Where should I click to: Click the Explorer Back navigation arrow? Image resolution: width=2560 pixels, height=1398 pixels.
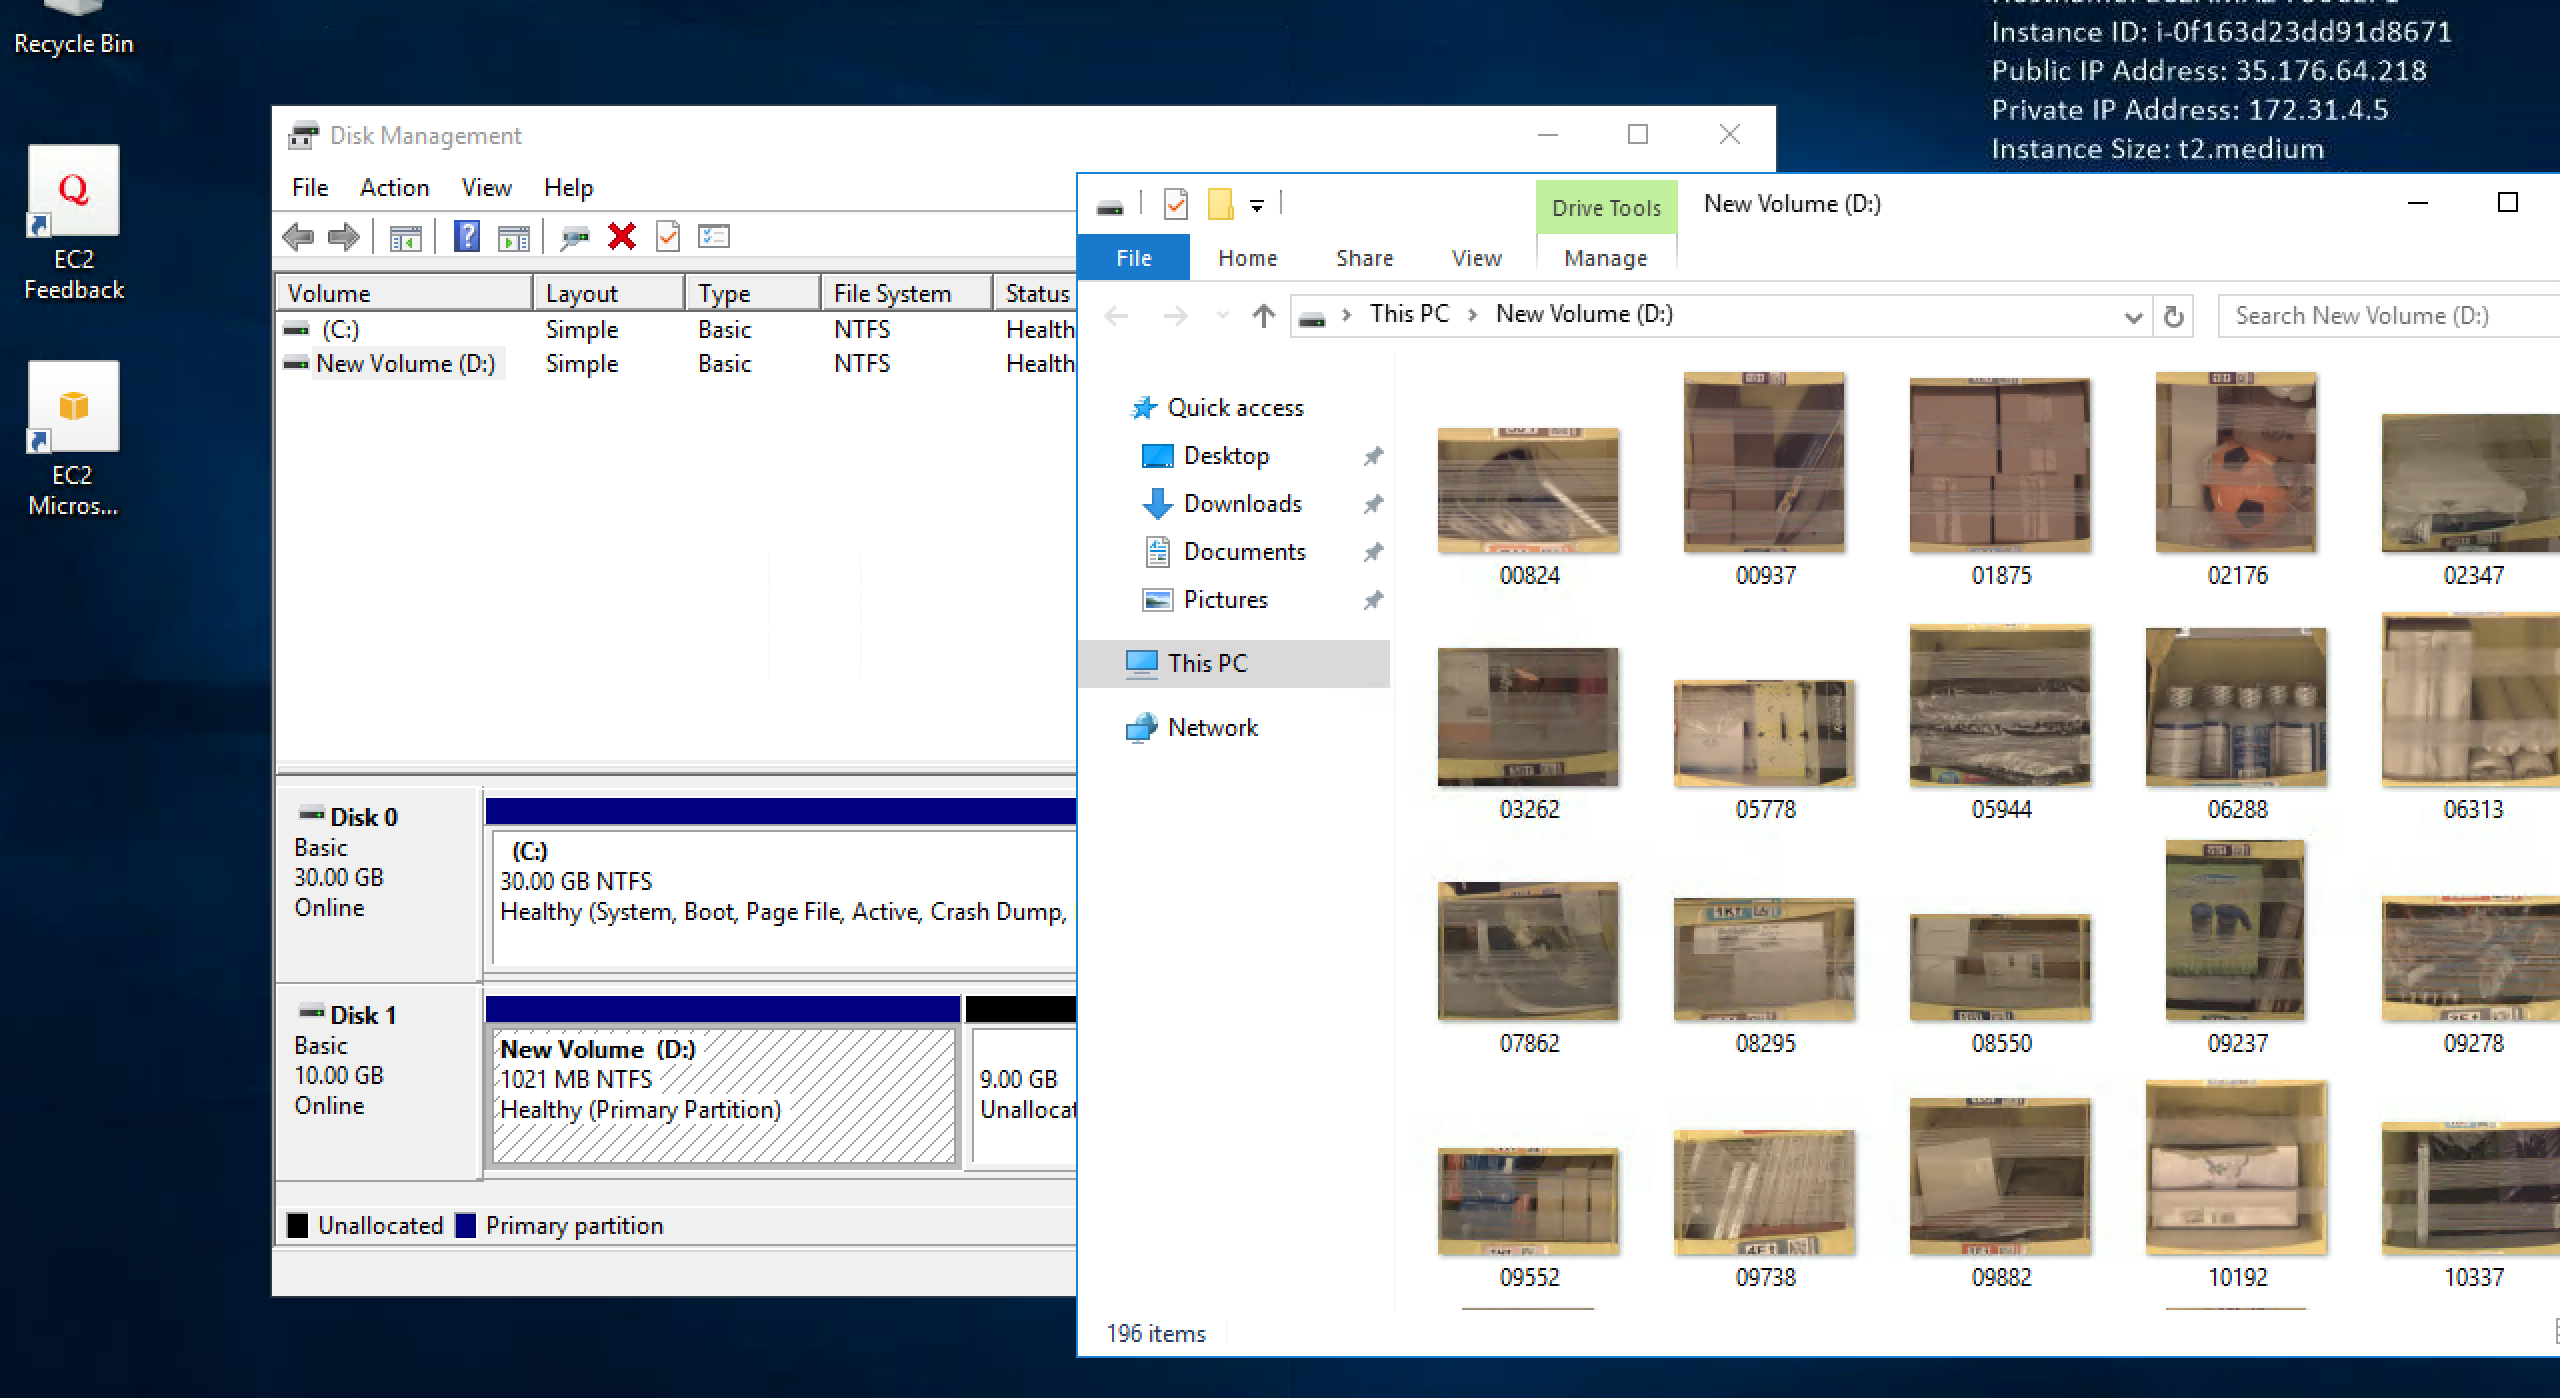pos(1116,316)
